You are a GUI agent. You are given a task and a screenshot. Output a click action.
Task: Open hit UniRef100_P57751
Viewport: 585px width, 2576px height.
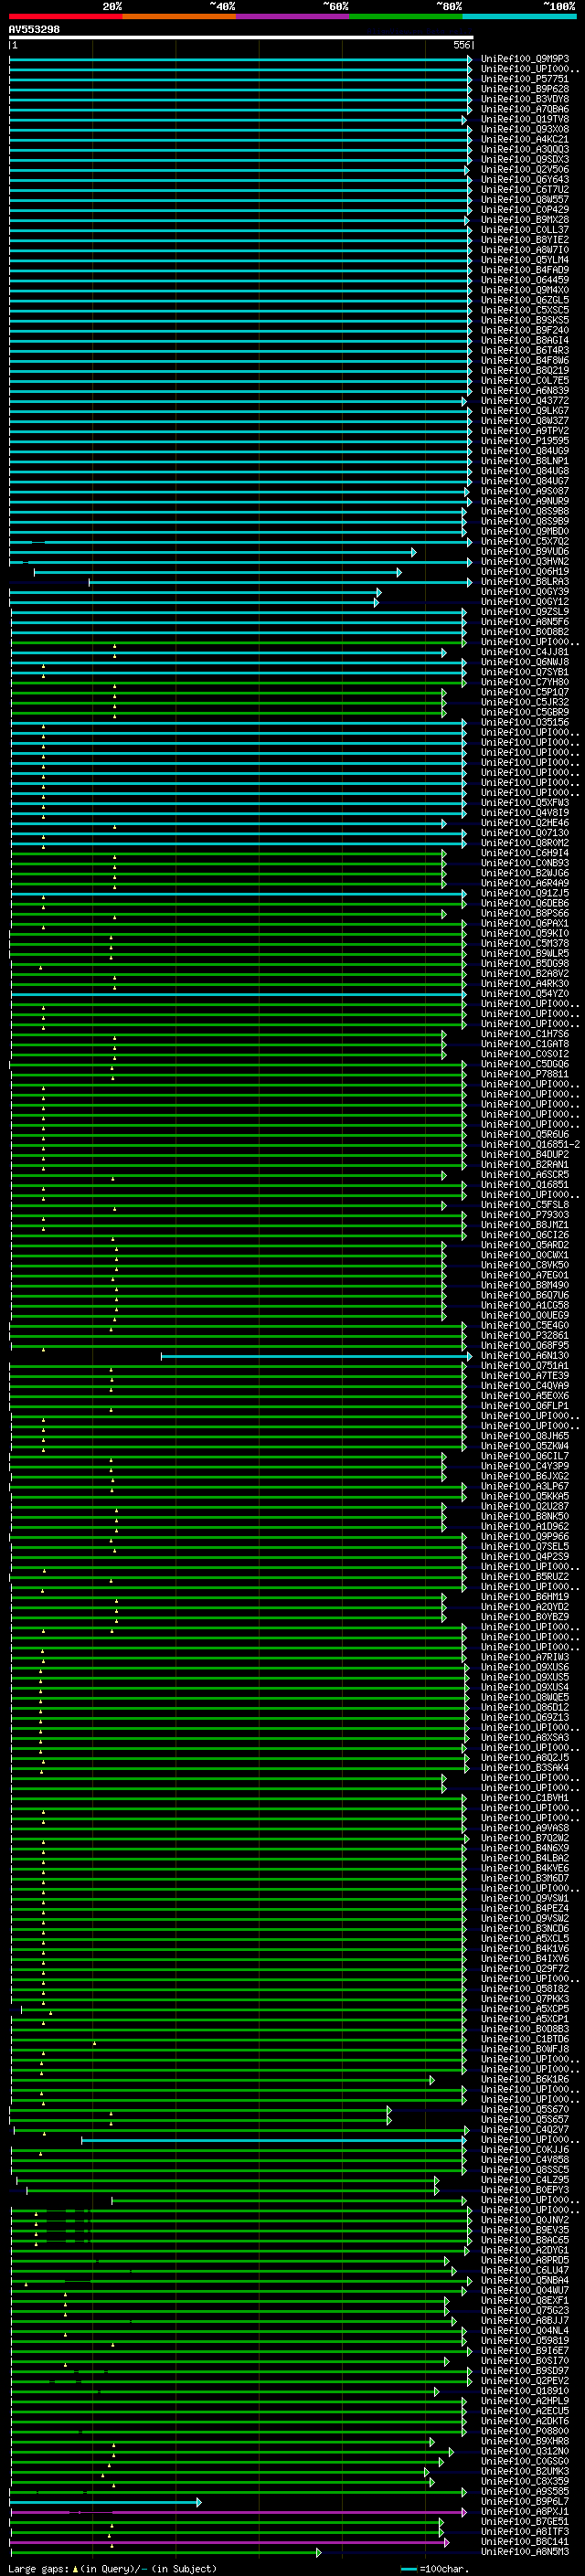coord(525,79)
